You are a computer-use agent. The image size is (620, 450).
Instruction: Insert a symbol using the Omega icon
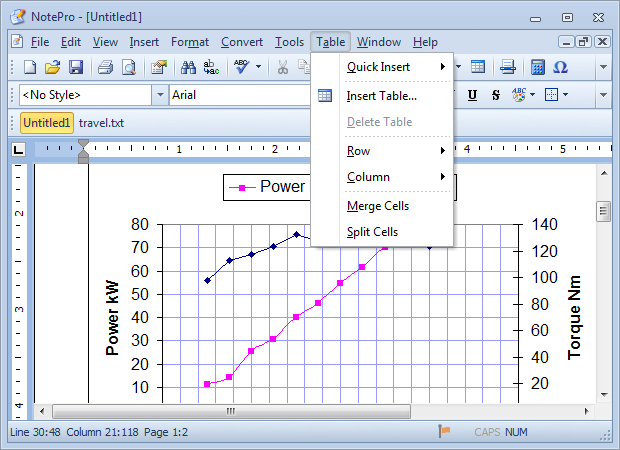[560, 67]
